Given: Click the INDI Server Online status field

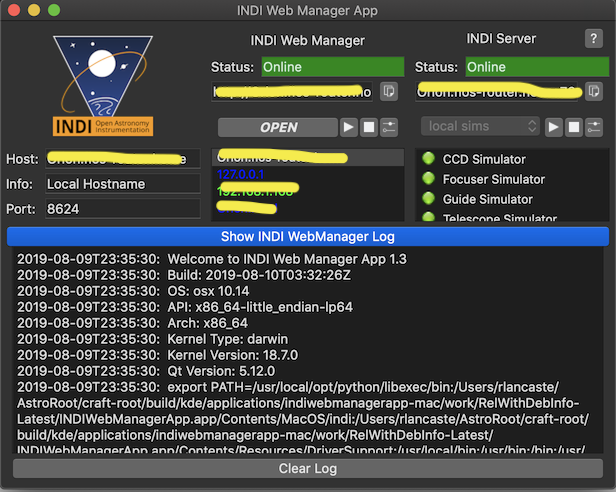Looking at the screenshot, I should tap(537, 67).
